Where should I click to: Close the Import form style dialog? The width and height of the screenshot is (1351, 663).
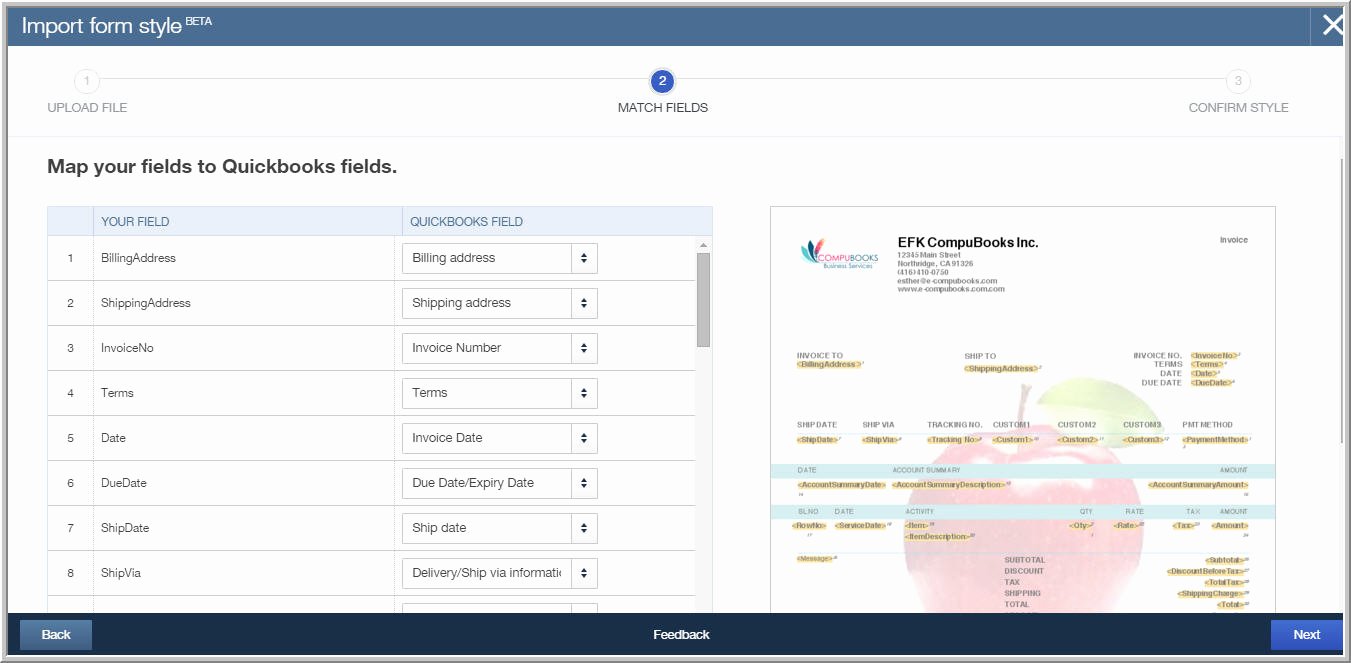[1332, 25]
